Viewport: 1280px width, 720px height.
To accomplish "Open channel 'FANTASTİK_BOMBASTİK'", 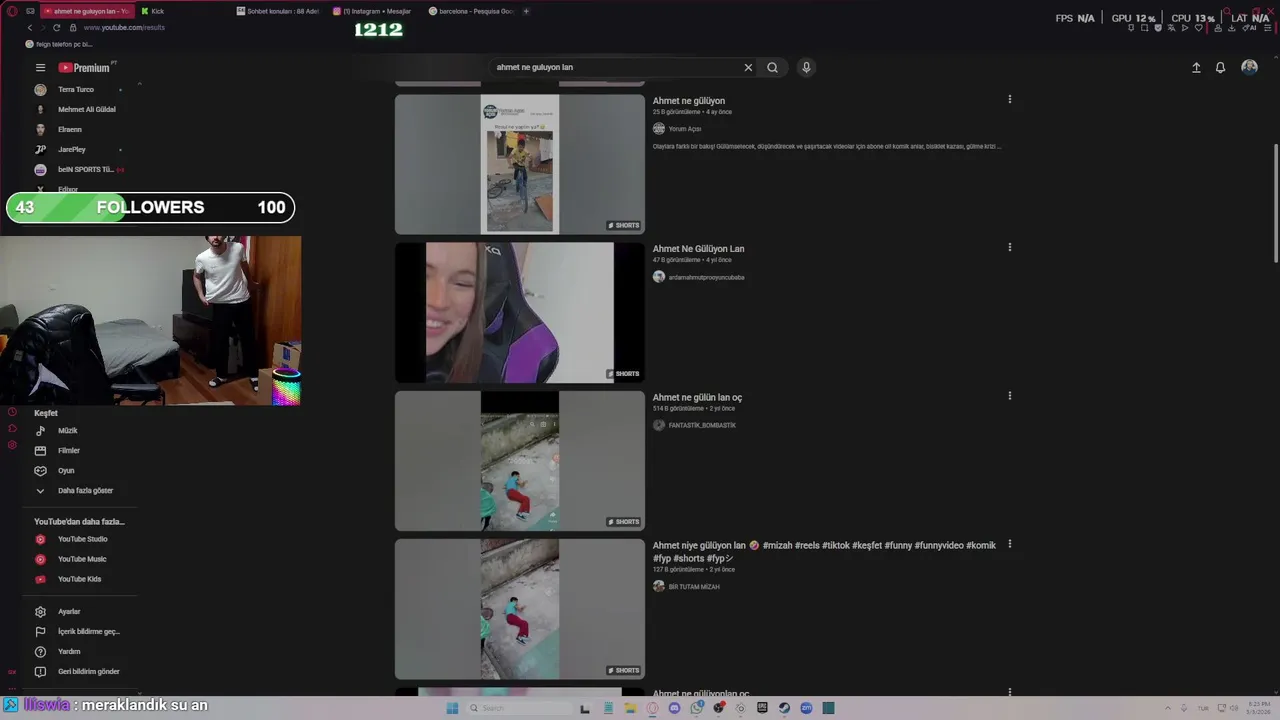I will click(702, 426).
